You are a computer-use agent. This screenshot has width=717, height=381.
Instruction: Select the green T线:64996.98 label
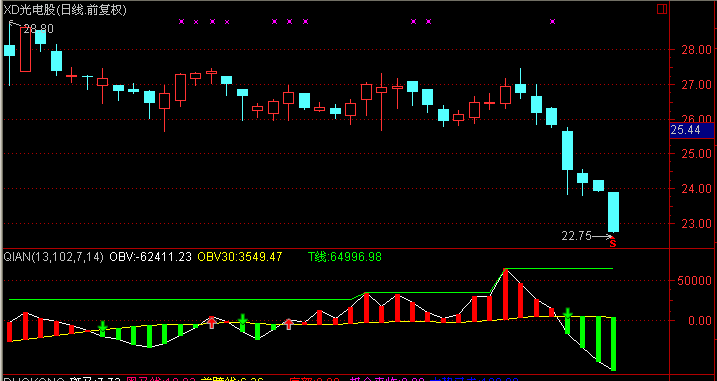point(344,257)
